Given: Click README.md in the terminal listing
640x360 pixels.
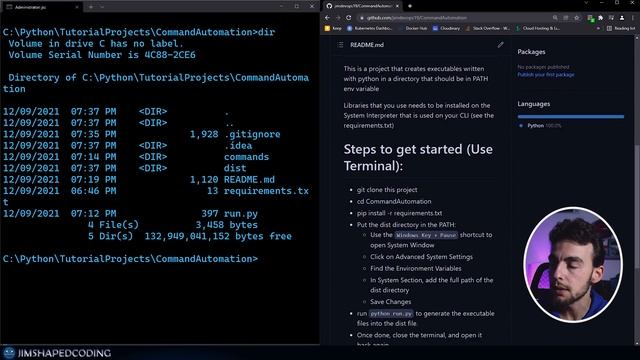Looking at the screenshot, I should [249, 180].
